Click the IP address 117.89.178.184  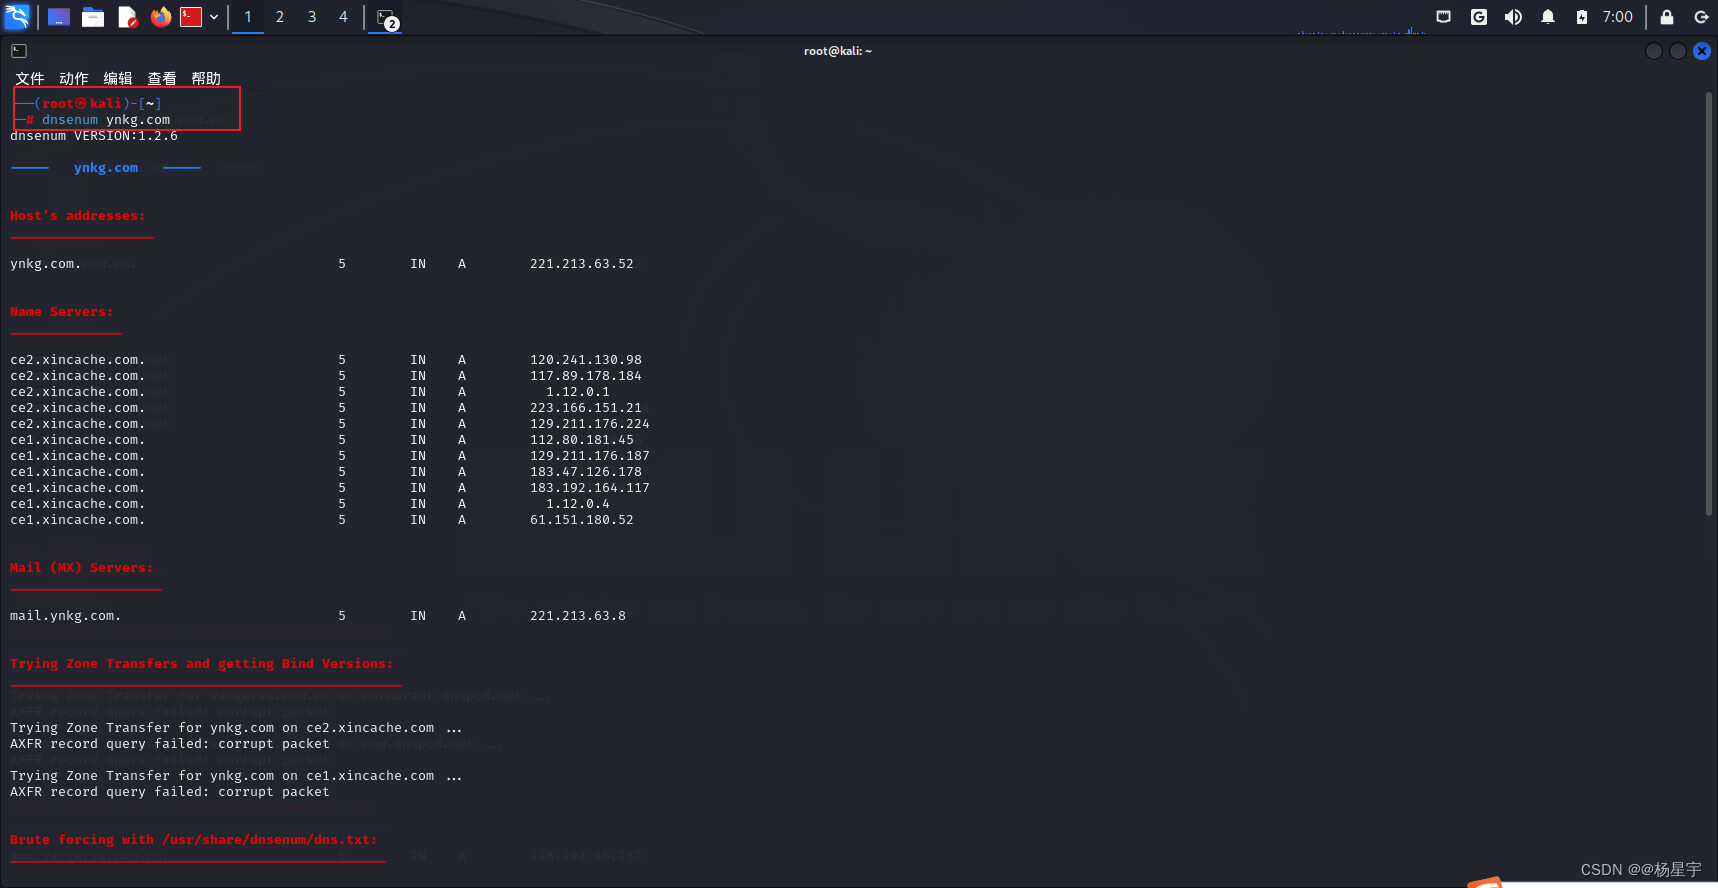pyautogui.click(x=586, y=376)
